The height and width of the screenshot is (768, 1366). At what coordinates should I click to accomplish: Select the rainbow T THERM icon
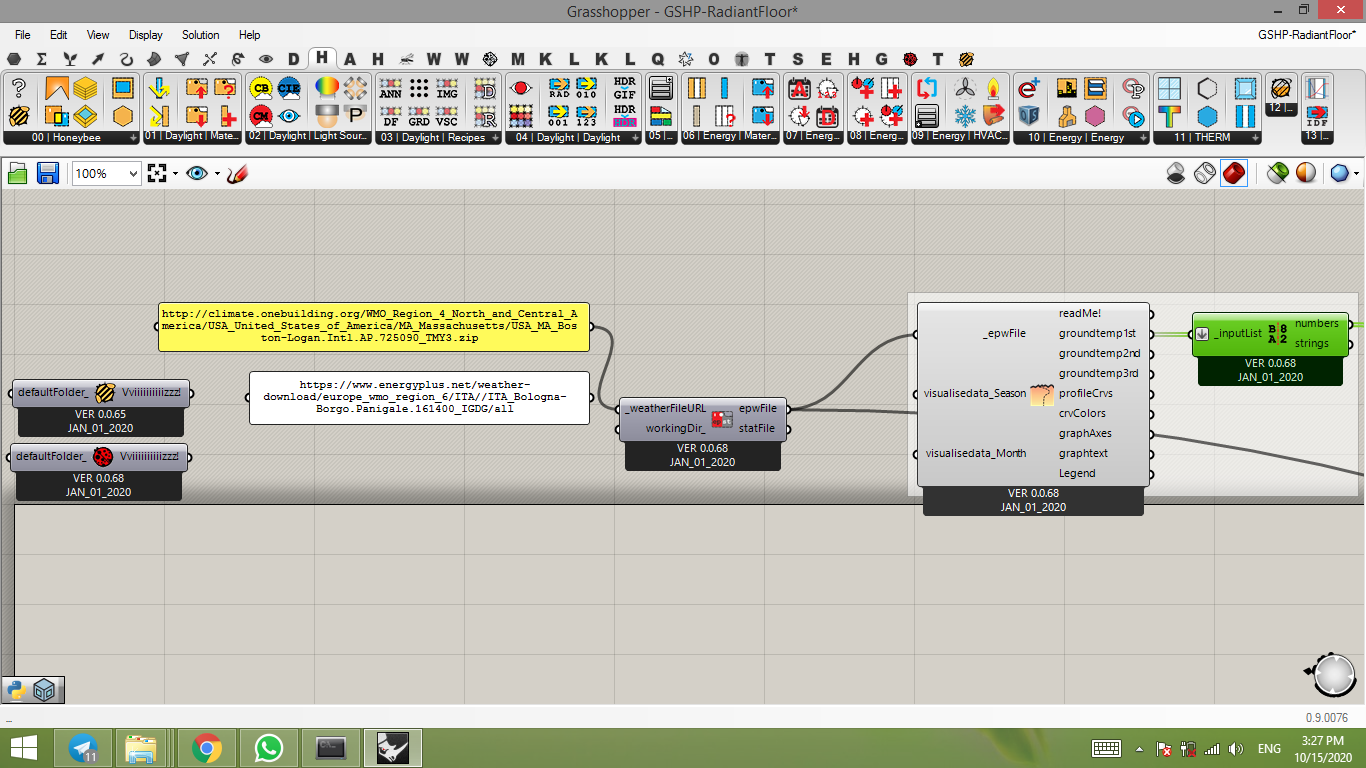[1169, 115]
